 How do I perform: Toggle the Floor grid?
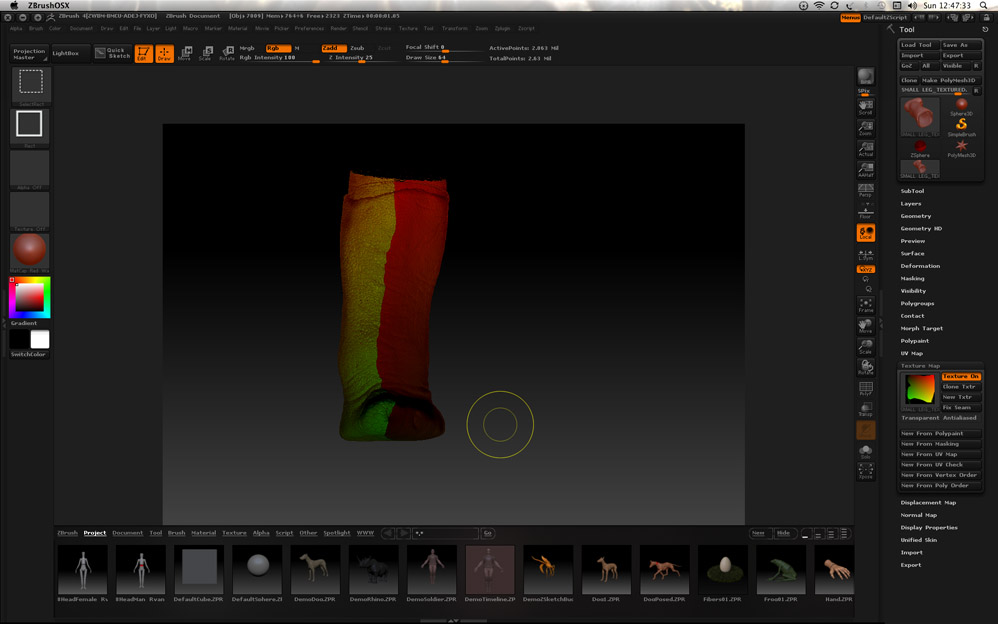coord(866,211)
